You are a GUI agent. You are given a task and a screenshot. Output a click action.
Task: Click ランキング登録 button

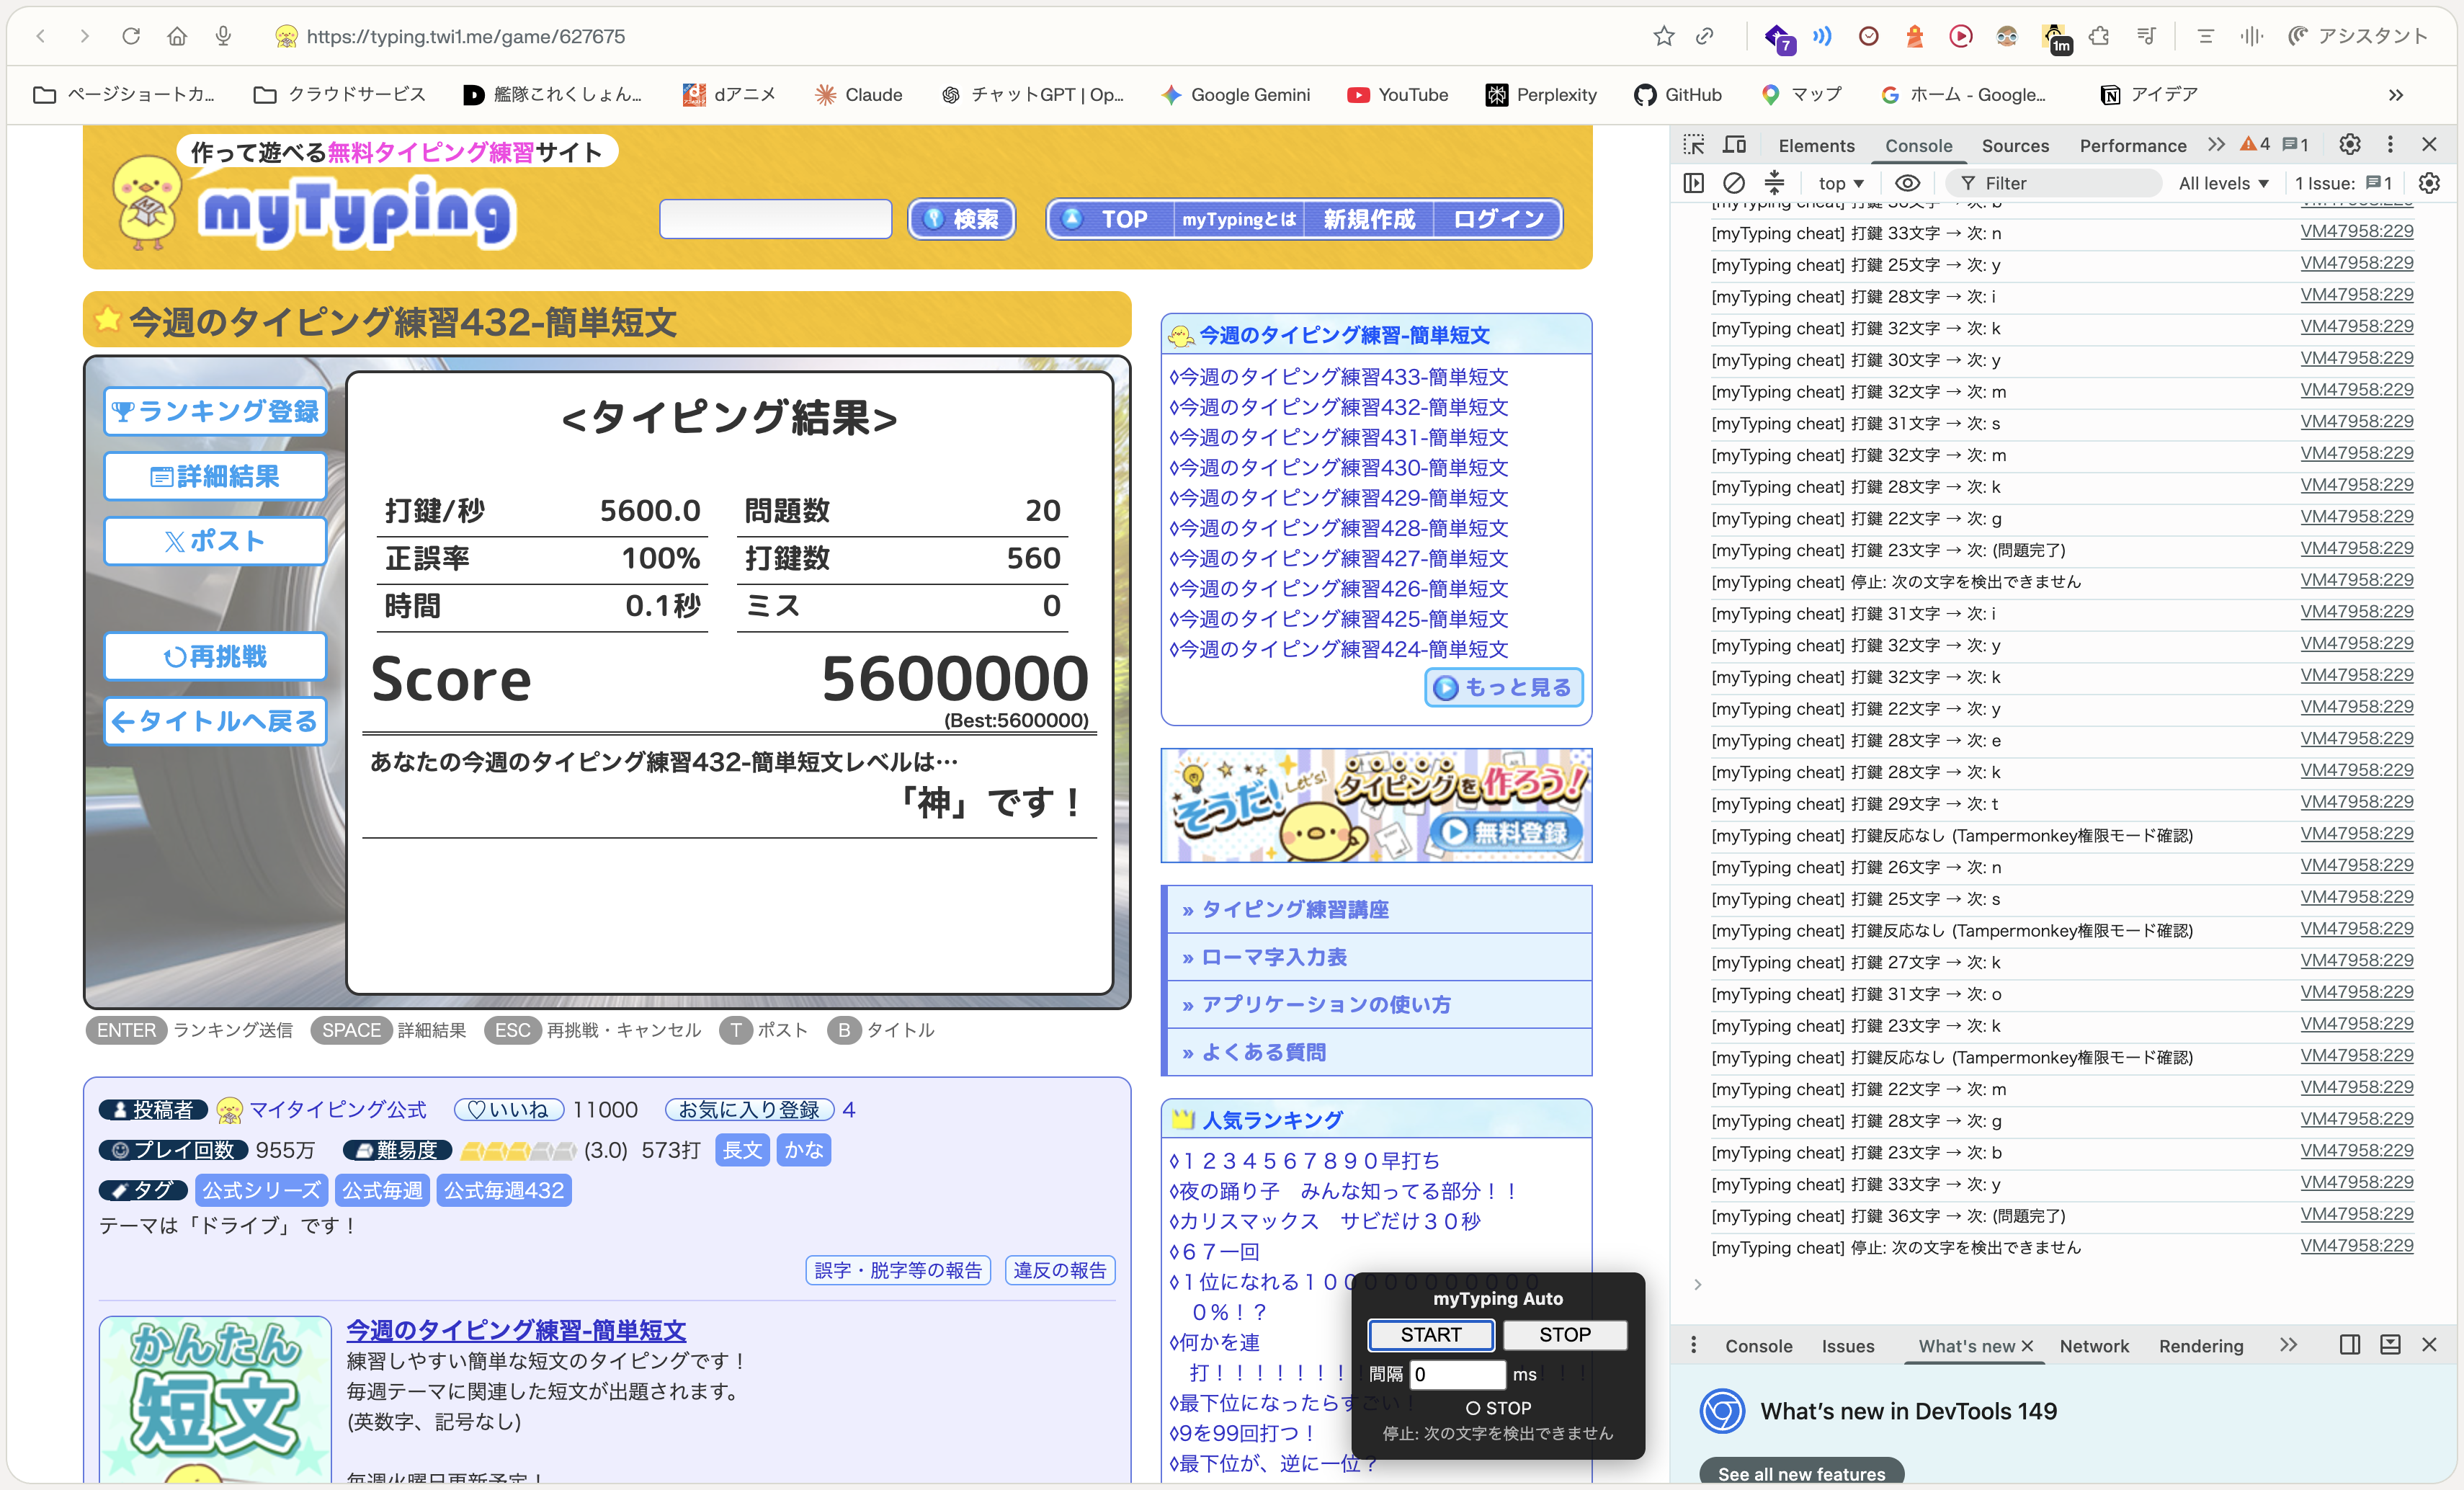point(215,411)
